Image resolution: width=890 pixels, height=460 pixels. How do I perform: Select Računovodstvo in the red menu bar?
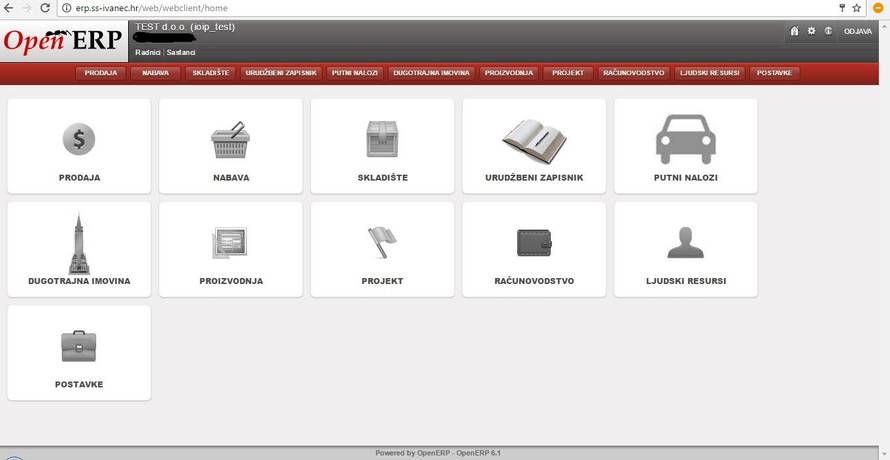[x=633, y=73]
